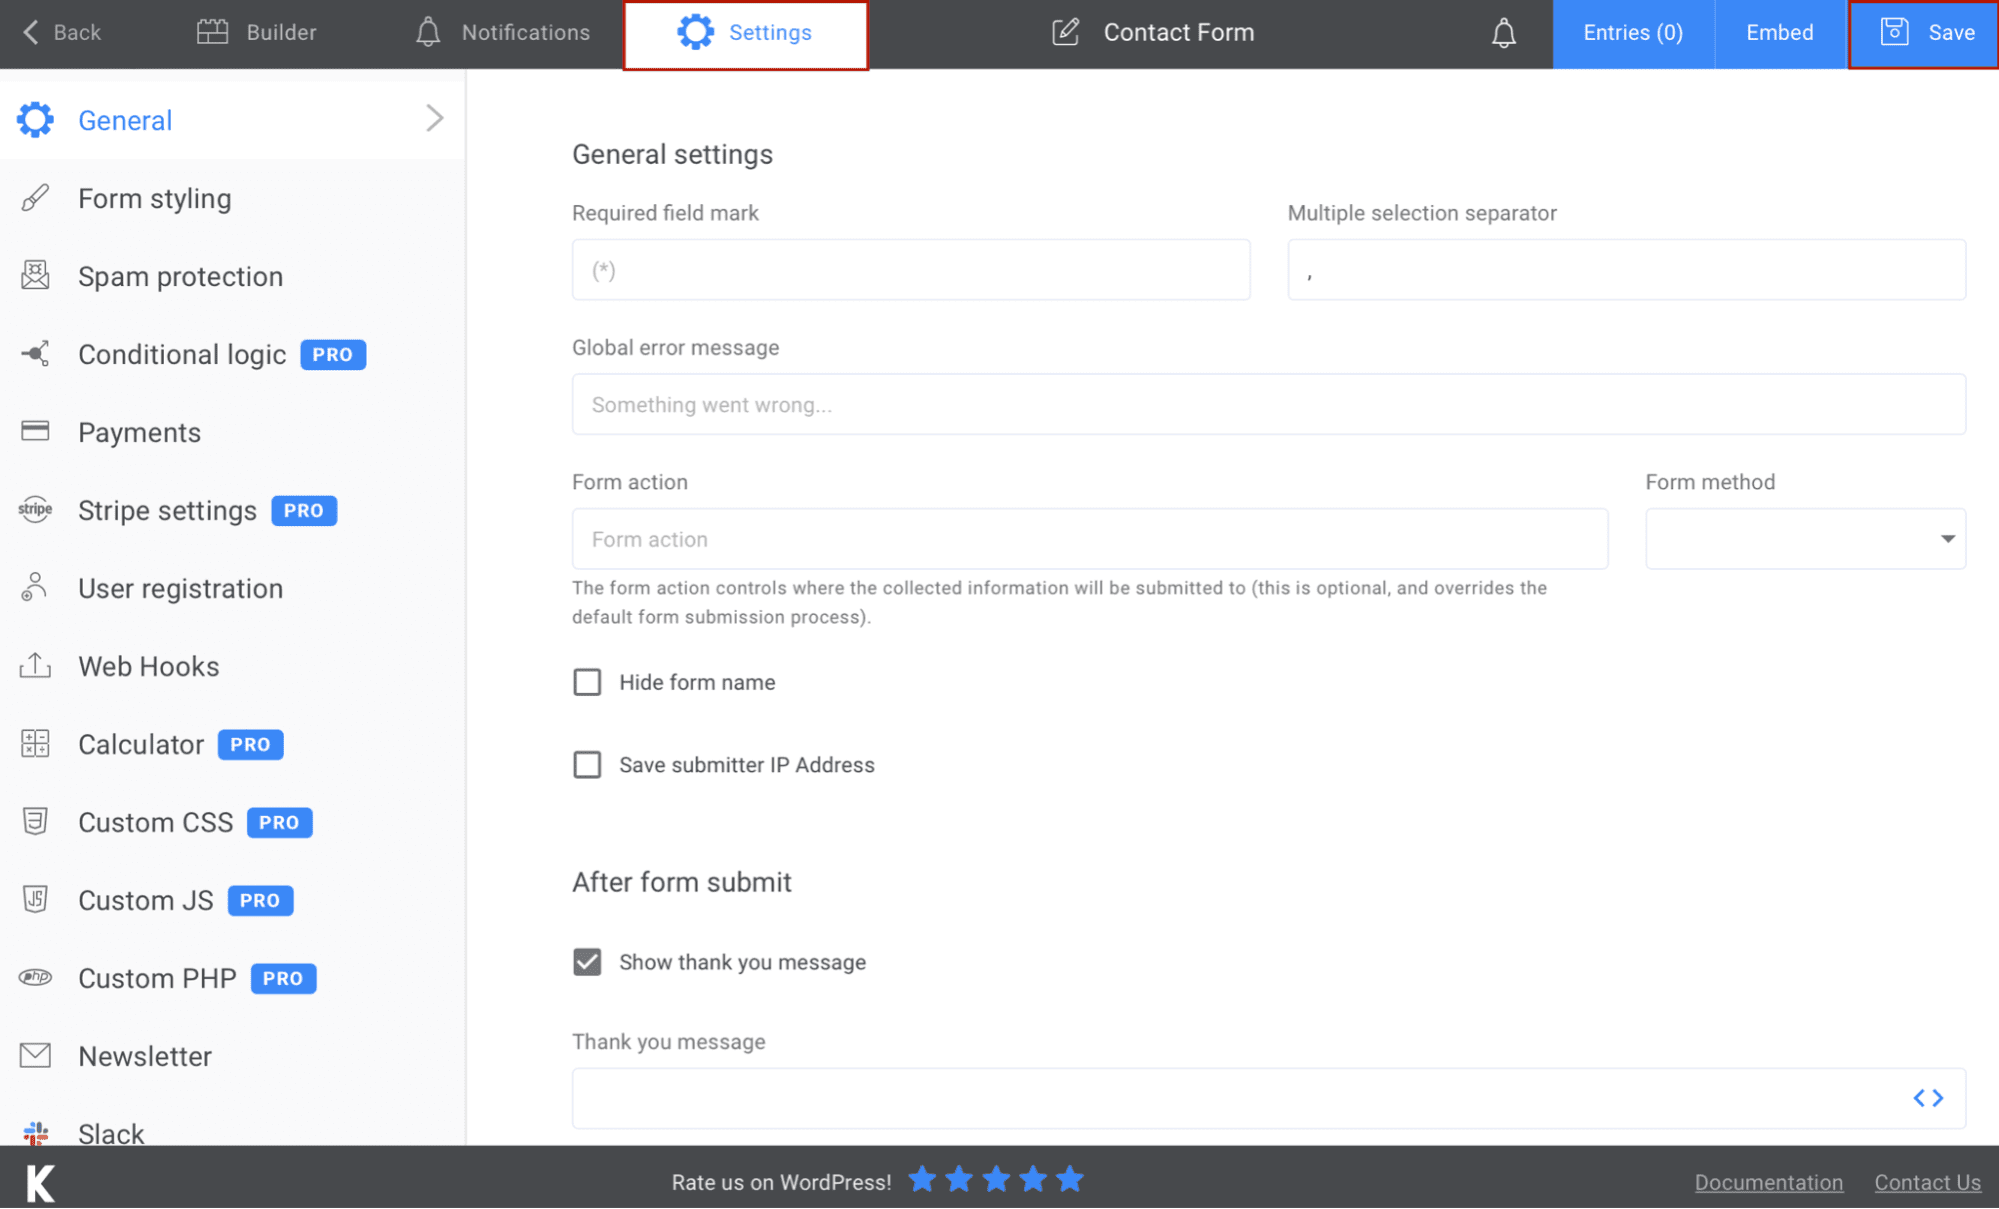Open Stripe settings in the sidebar
Viewport: 1999px width, 1209px height.
[166, 510]
